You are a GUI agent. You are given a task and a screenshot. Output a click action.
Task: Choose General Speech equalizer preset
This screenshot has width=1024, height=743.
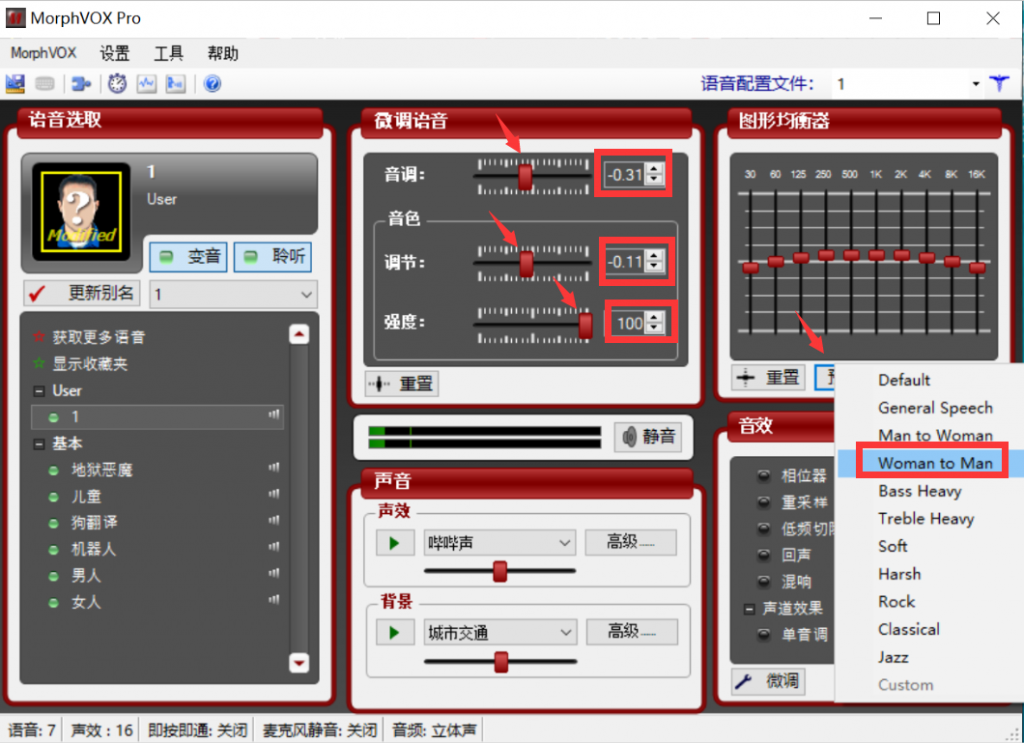(935, 408)
